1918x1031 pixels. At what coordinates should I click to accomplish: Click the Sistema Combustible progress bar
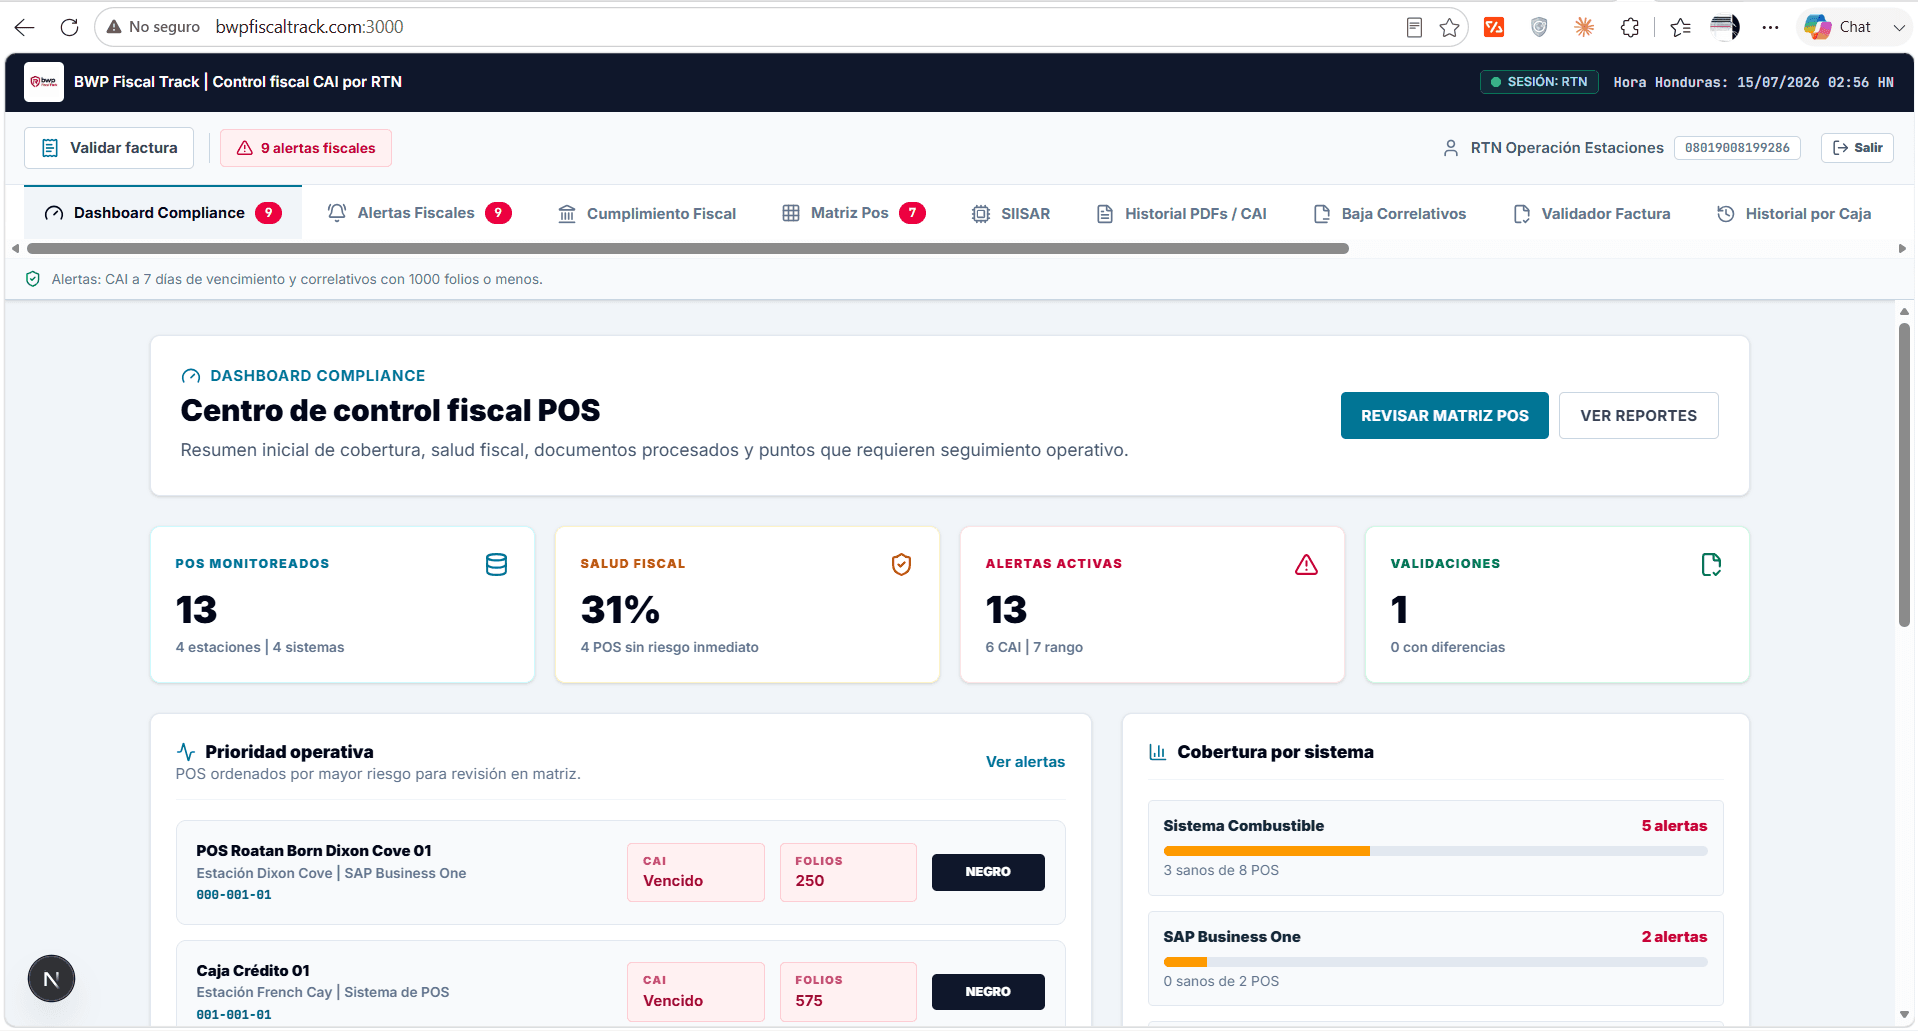tap(1435, 851)
